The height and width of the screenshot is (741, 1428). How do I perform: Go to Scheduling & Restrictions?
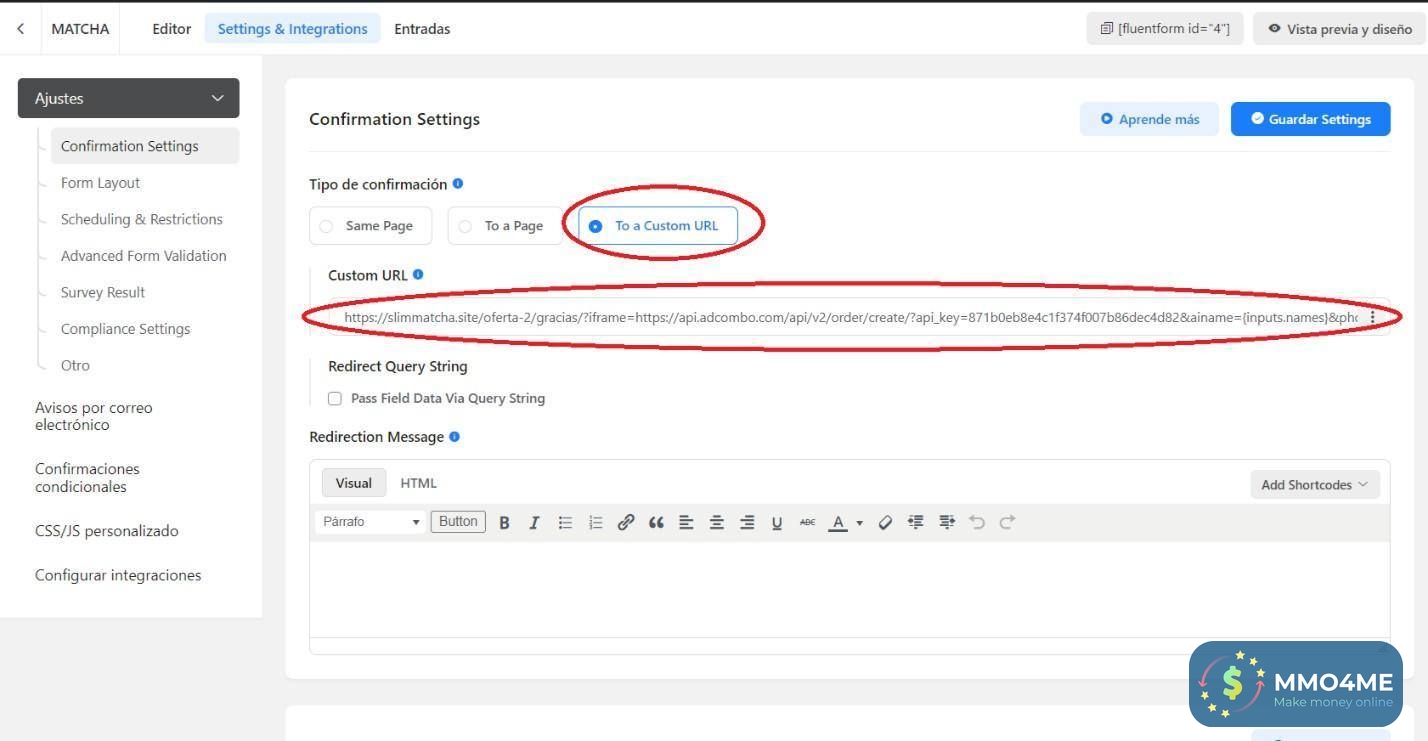[x=142, y=219]
